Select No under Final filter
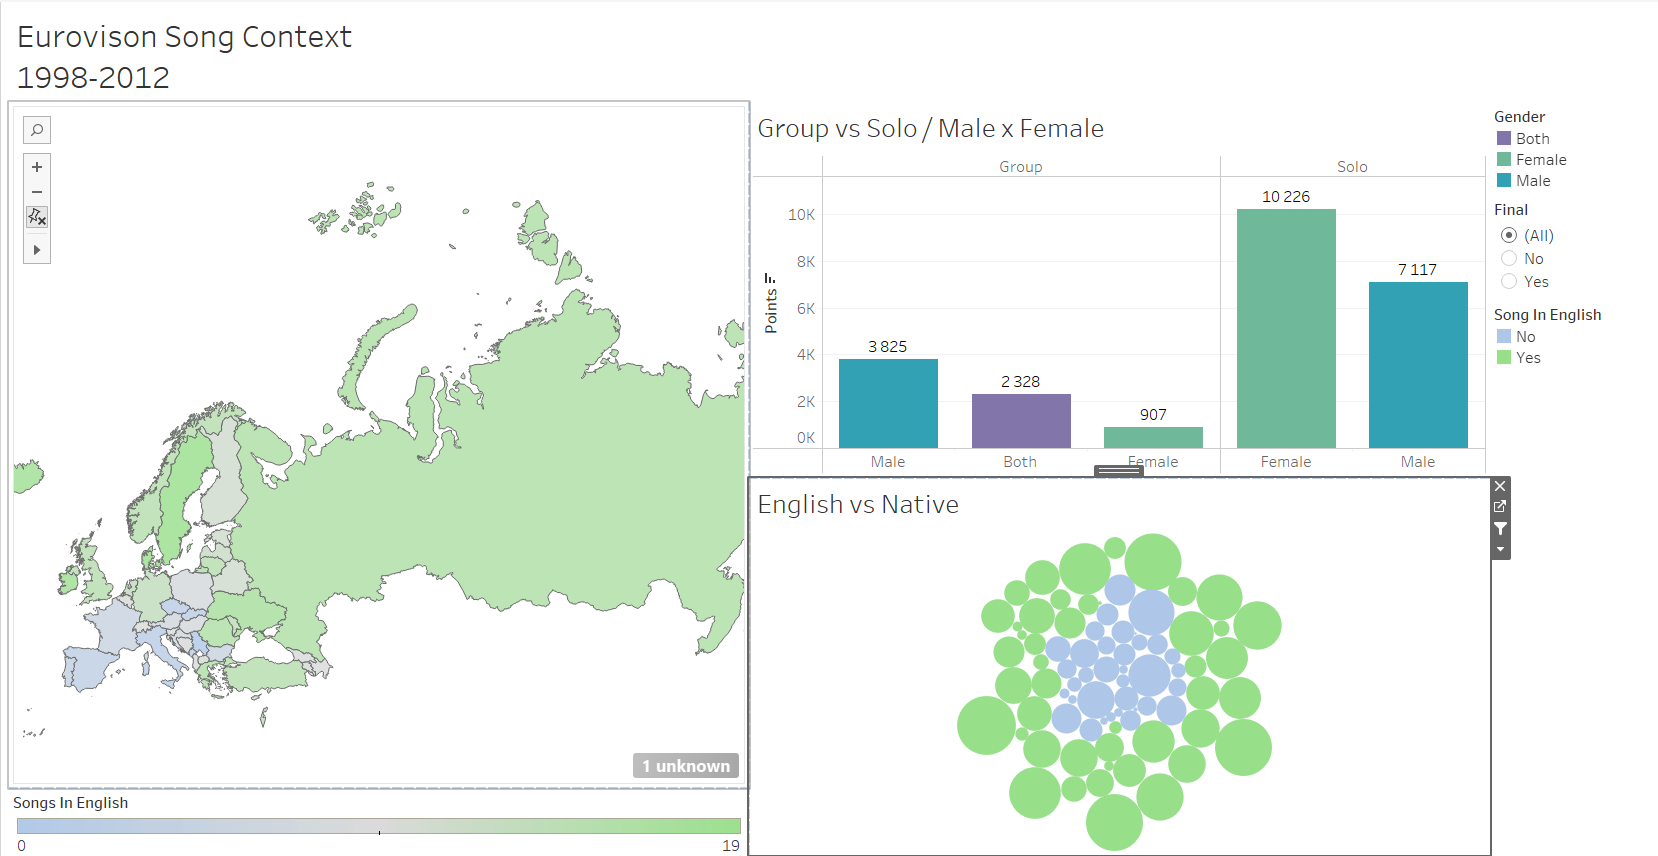This screenshot has height=856, width=1658. pyautogui.click(x=1509, y=259)
